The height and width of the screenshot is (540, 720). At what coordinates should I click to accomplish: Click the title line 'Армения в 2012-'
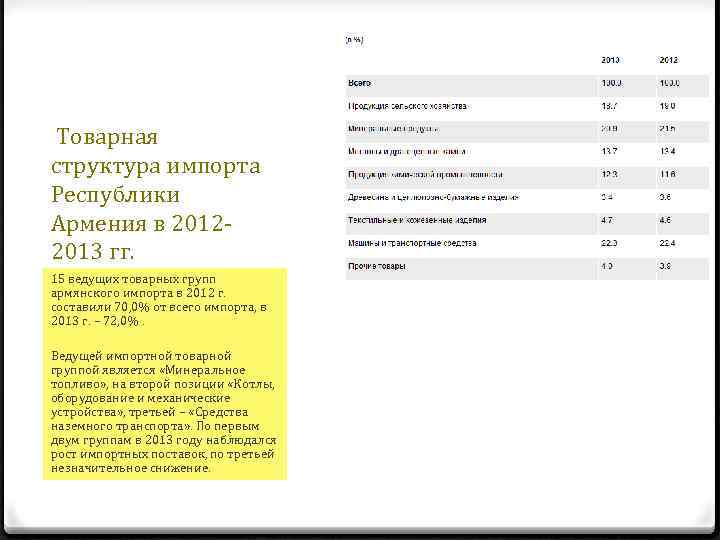click(x=141, y=223)
